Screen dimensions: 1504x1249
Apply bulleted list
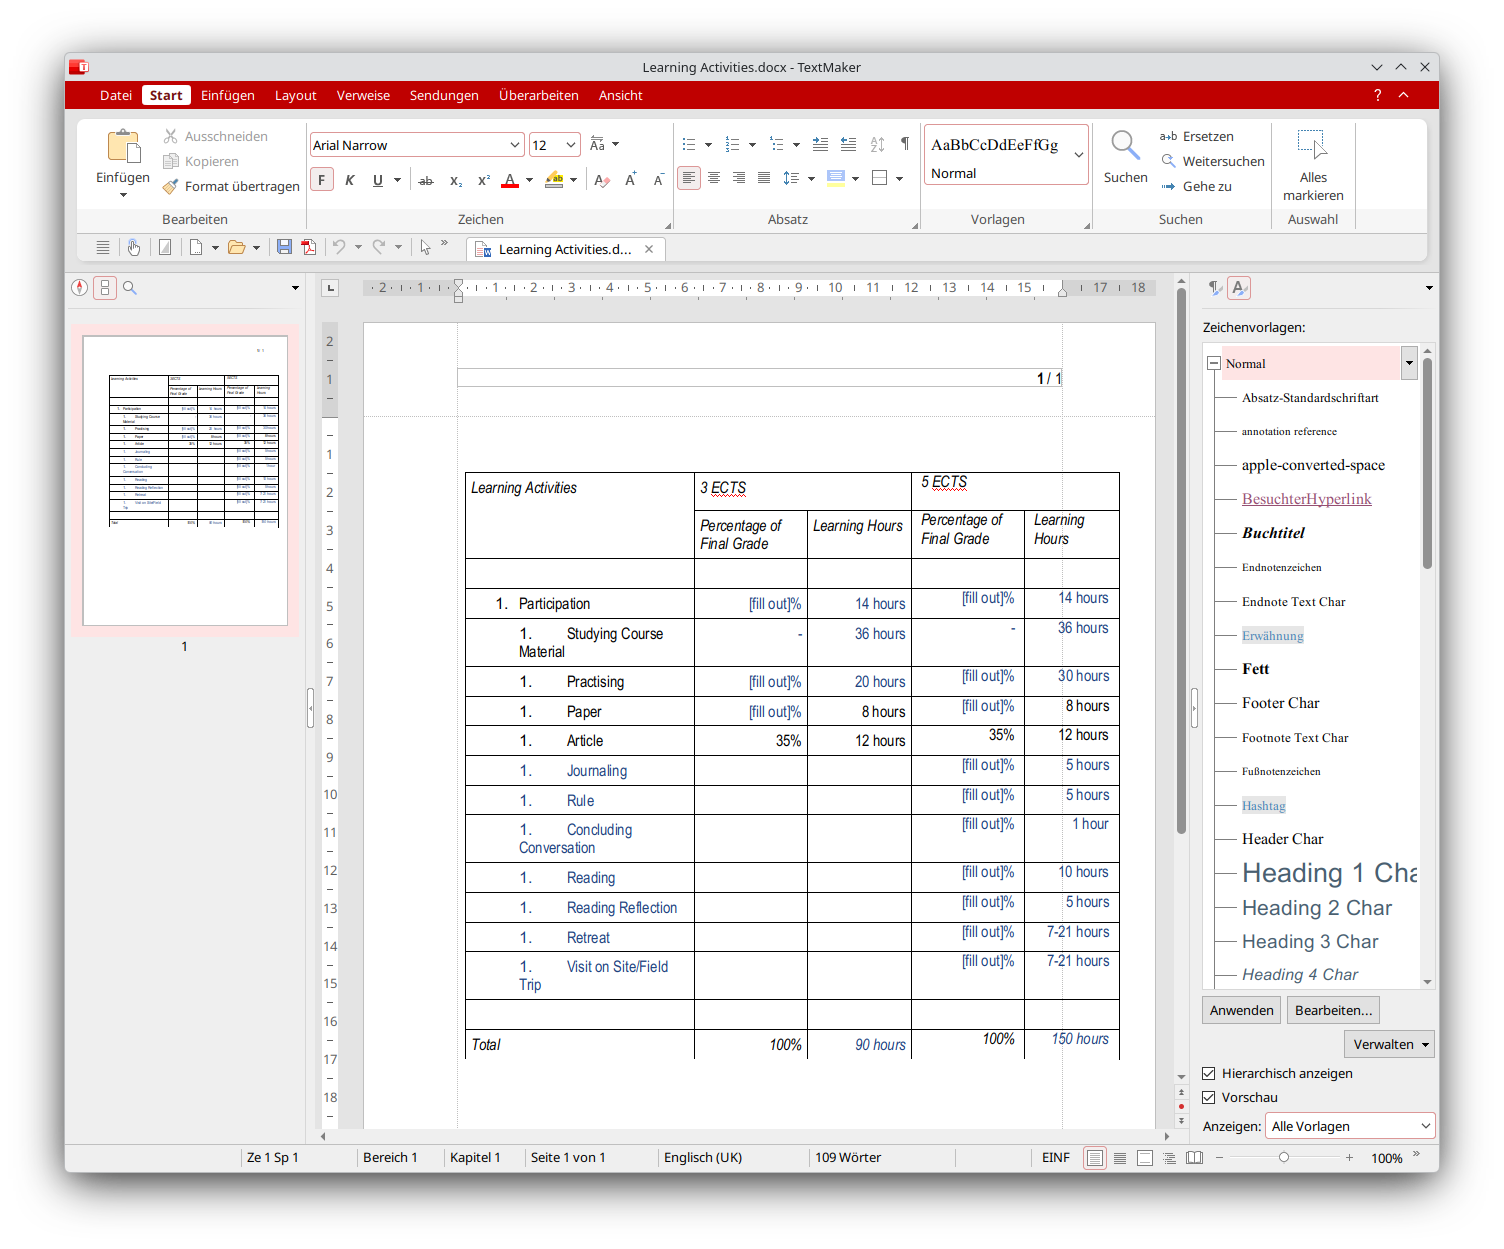[689, 145]
